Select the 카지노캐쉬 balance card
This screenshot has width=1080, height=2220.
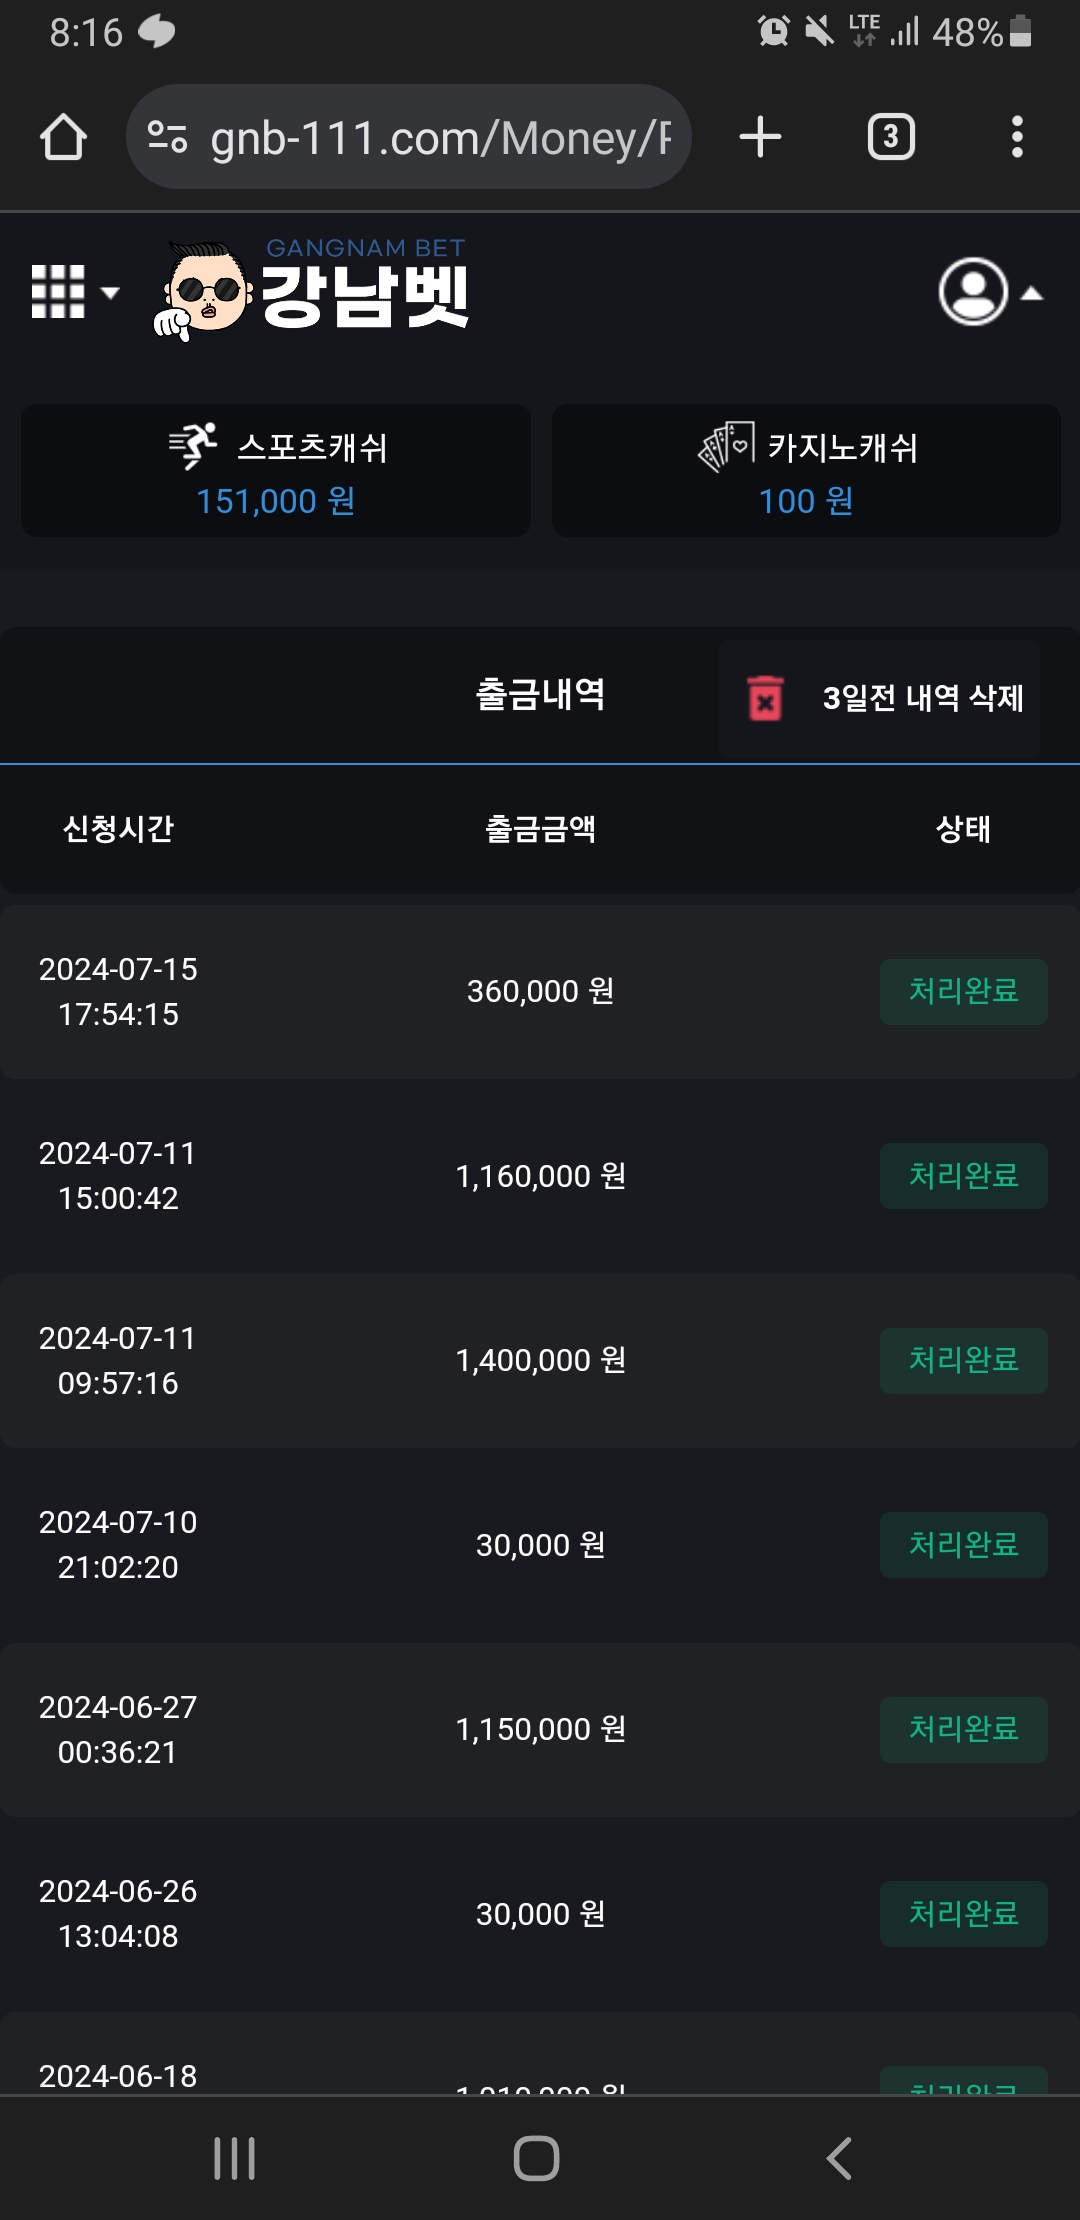(x=806, y=471)
